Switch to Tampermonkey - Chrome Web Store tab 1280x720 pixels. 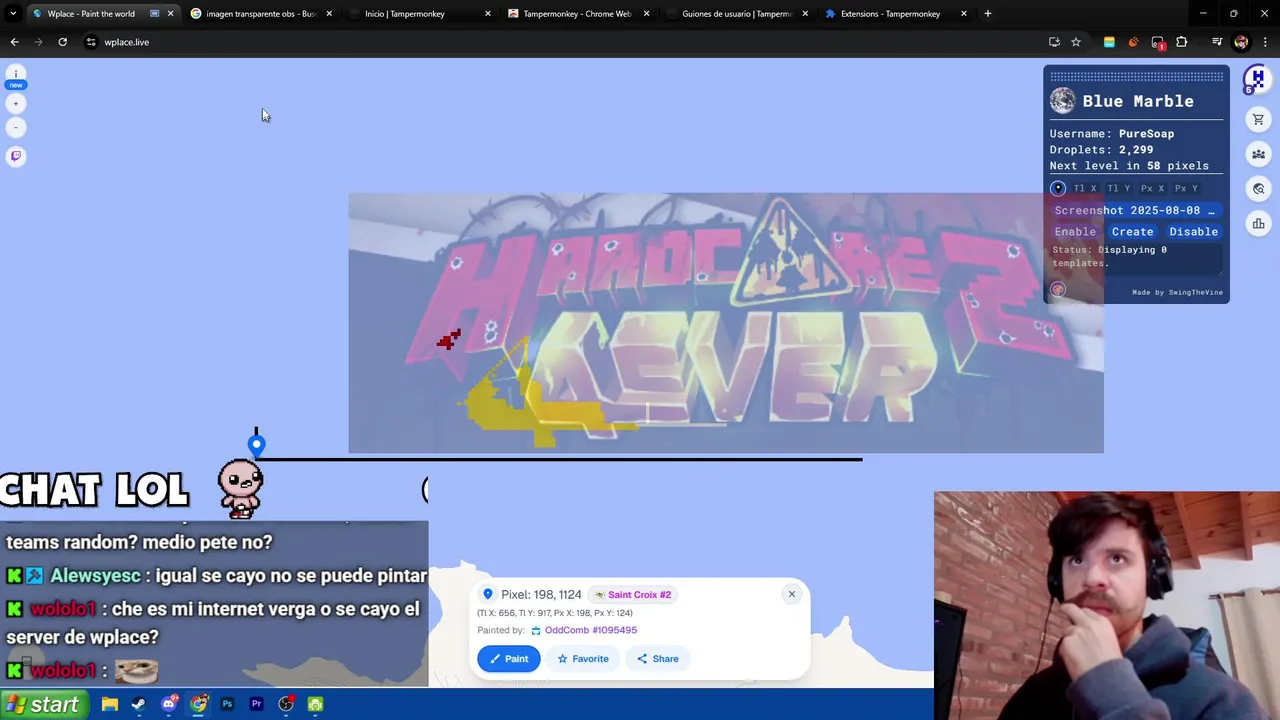(578, 14)
